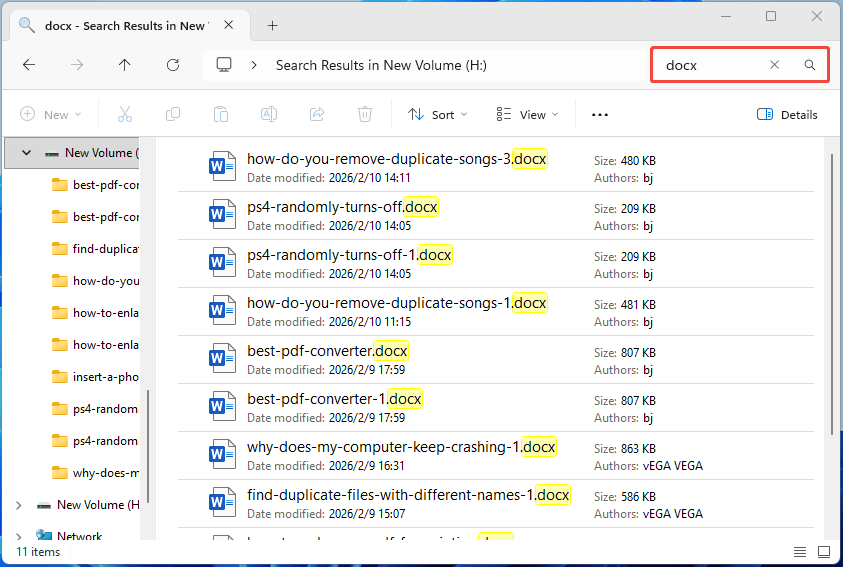Switch to large thumbnails view in status bar
The width and height of the screenshot is (843, 567).
824,552
